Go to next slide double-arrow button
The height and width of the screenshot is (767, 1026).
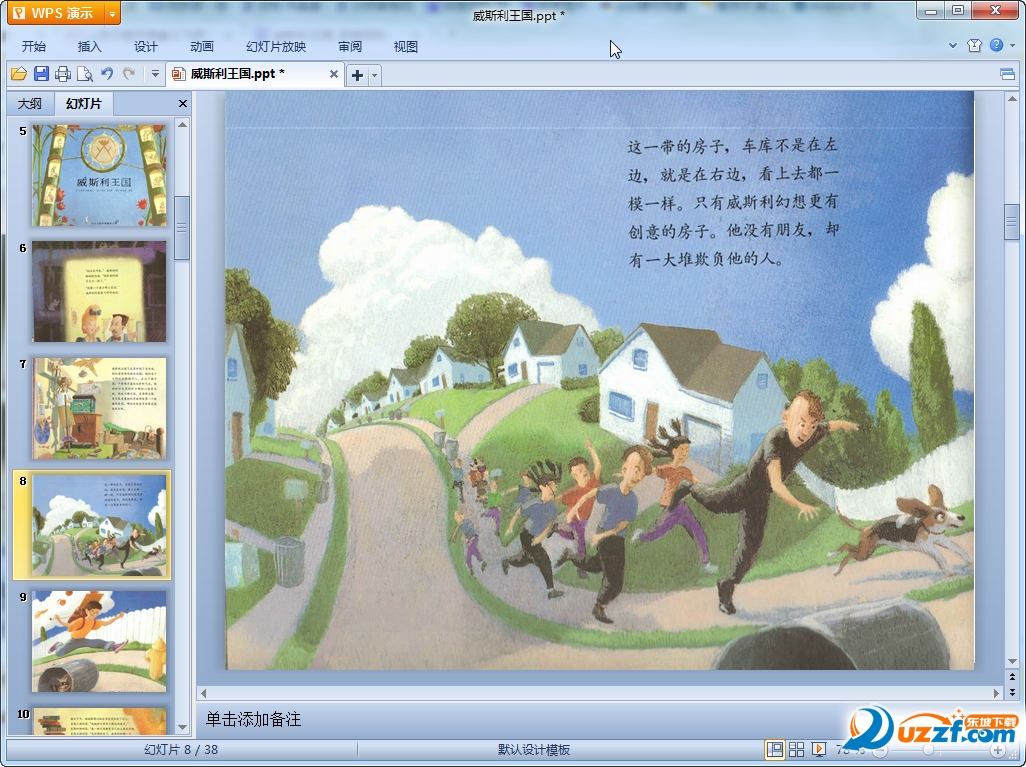[1012, 692]
